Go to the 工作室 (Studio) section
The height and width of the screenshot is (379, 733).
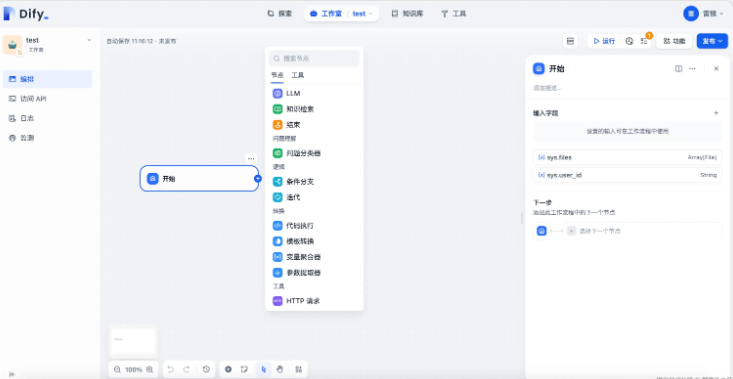[327, 14]
